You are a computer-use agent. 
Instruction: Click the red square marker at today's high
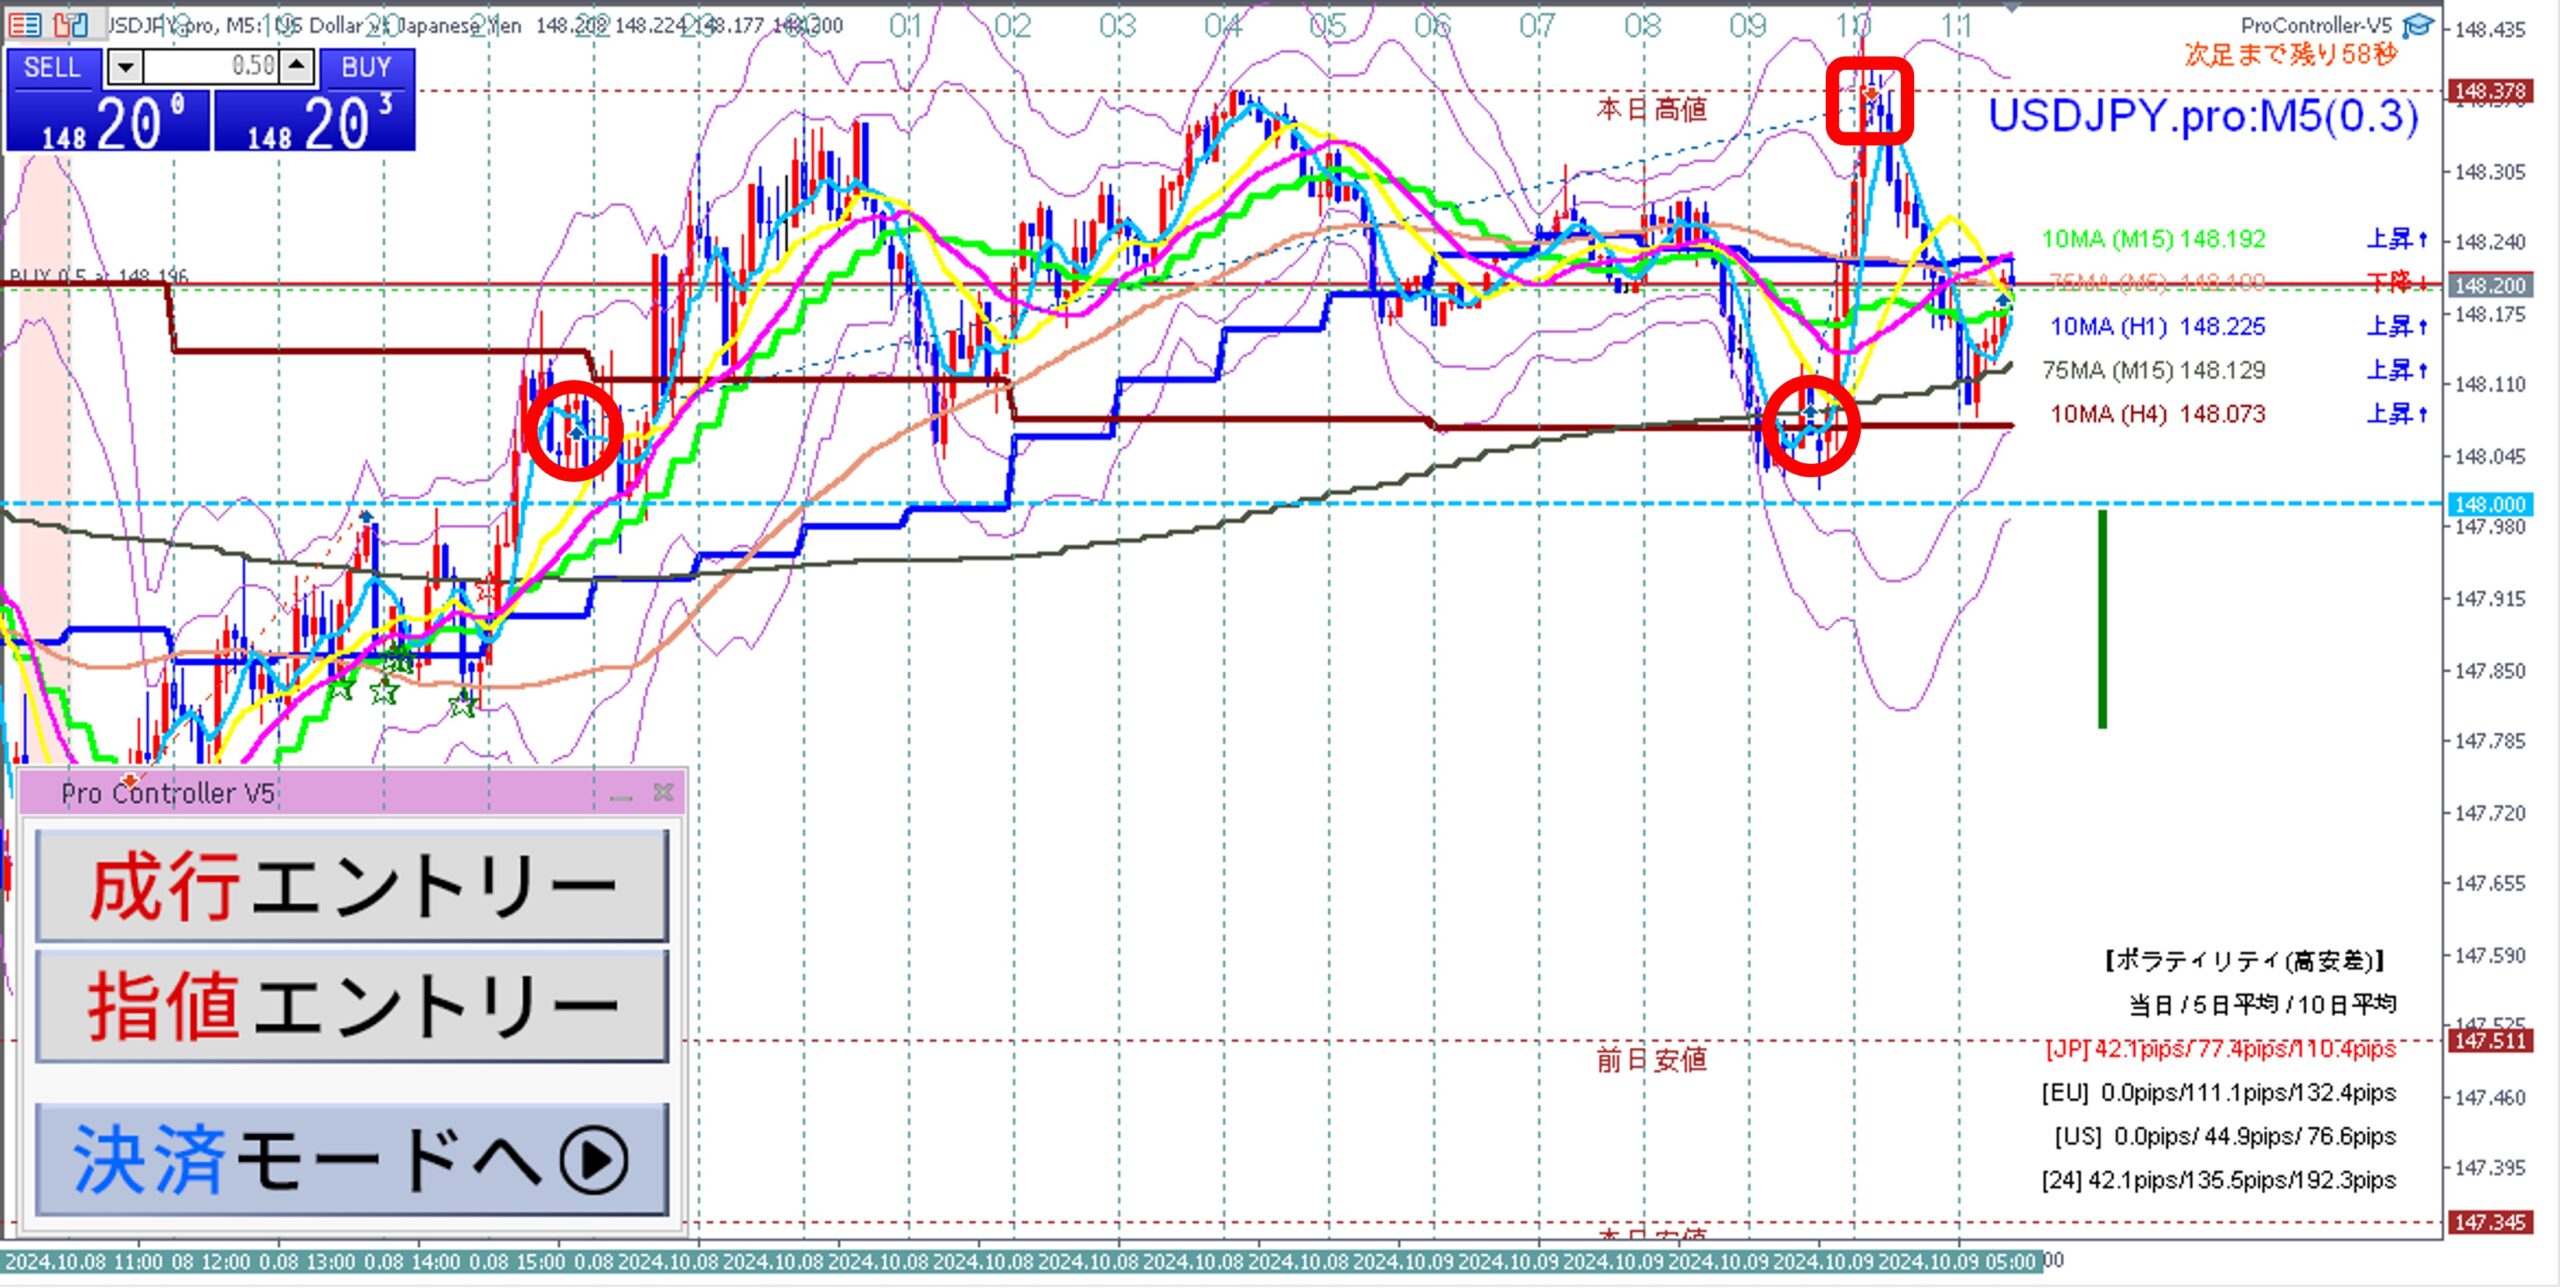tap(1869, 100)
